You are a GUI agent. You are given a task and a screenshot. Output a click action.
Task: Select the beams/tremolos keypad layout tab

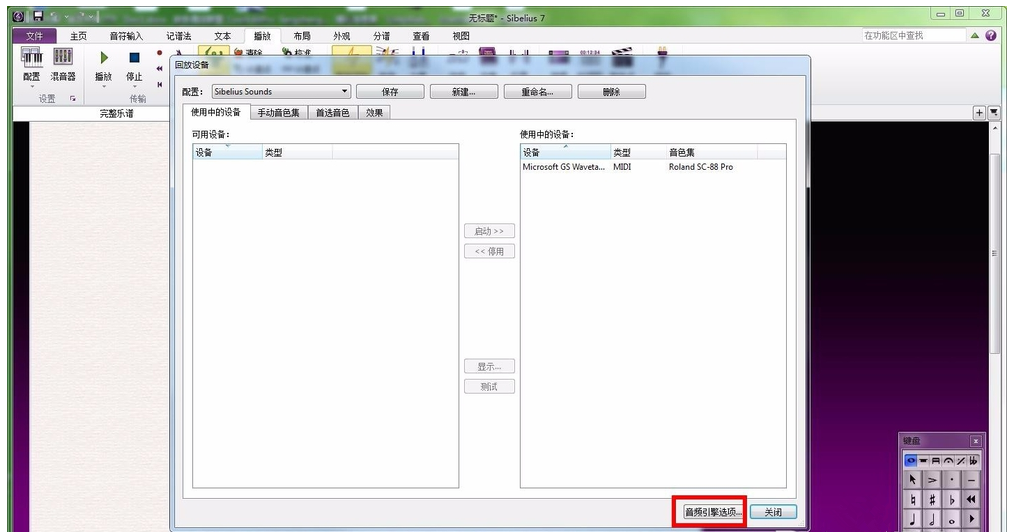click(935, 461)
